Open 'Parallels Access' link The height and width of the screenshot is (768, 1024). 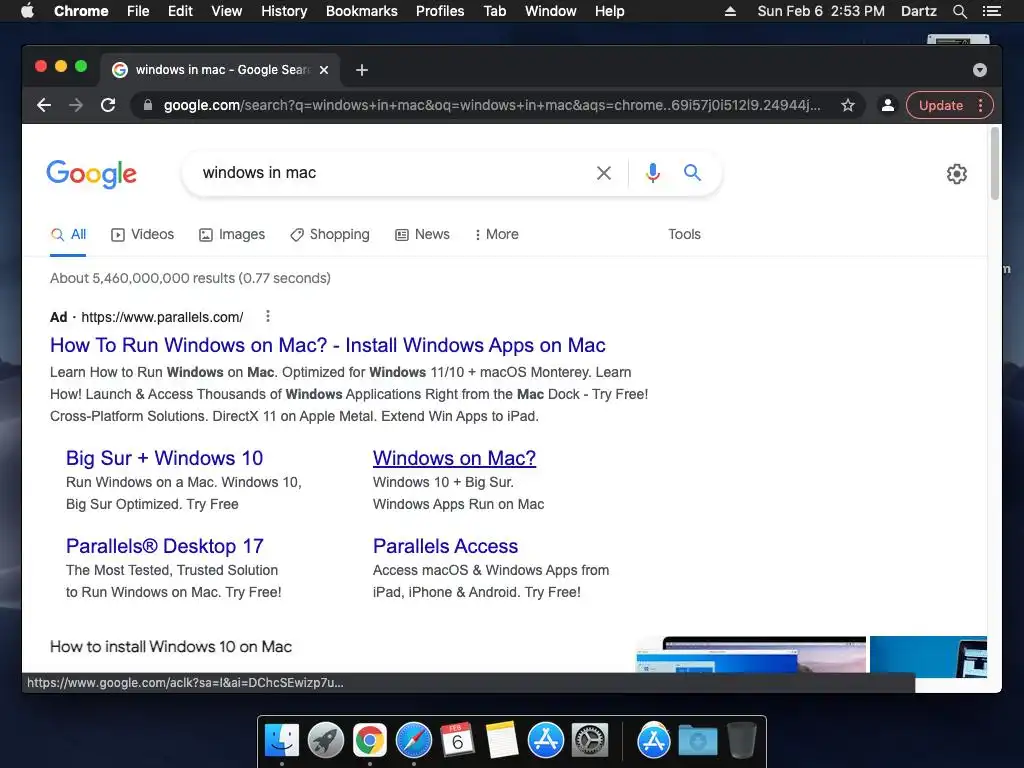click(x=445, y=546)
